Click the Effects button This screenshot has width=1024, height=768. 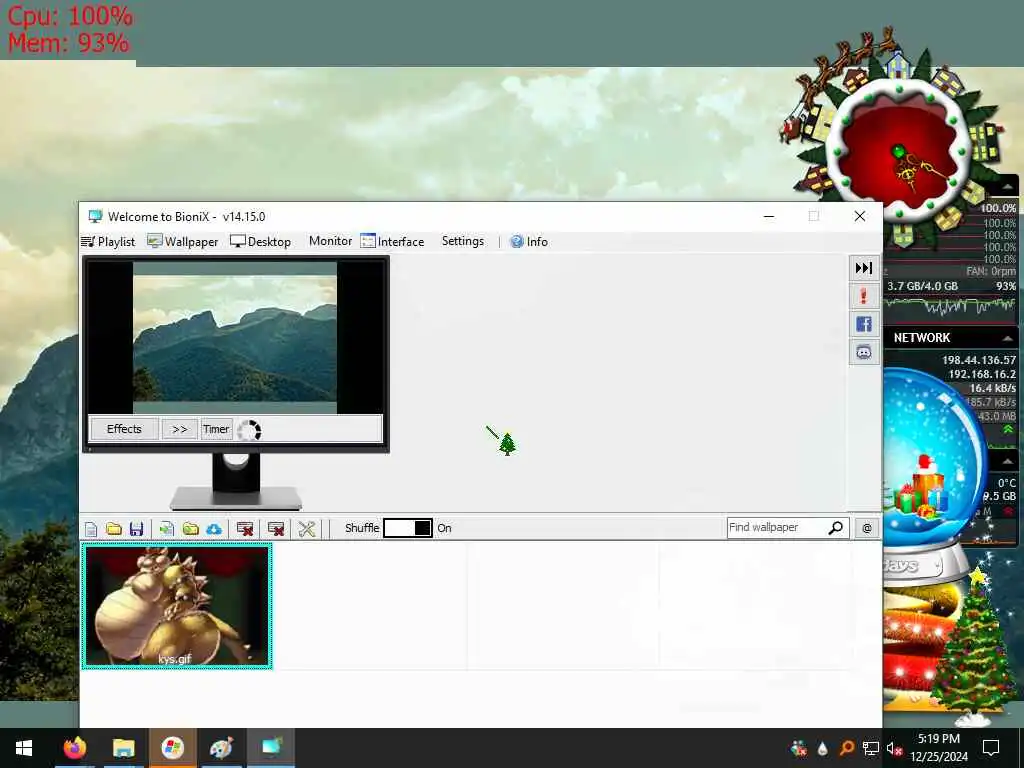(124, 429)
